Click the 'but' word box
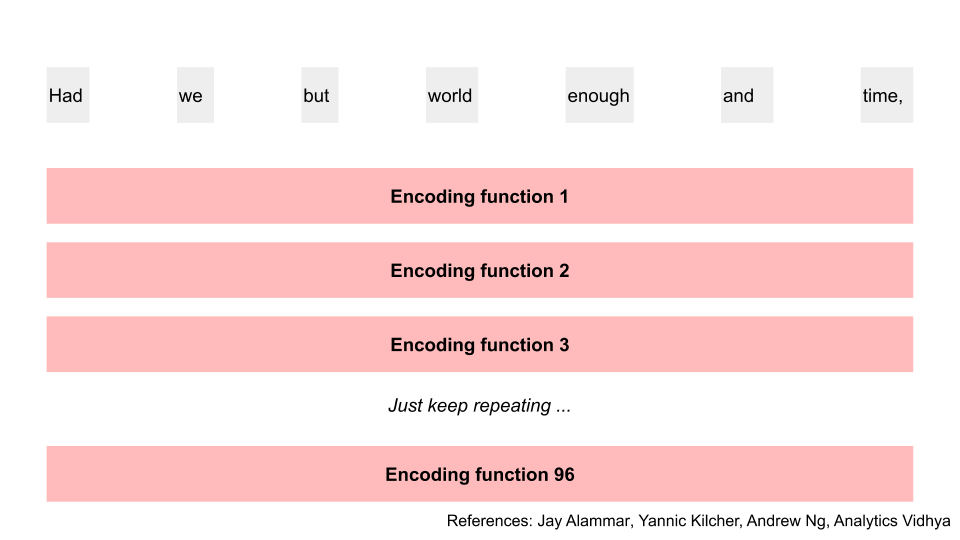This screenshot has height=540, width=960. point(320,95)
